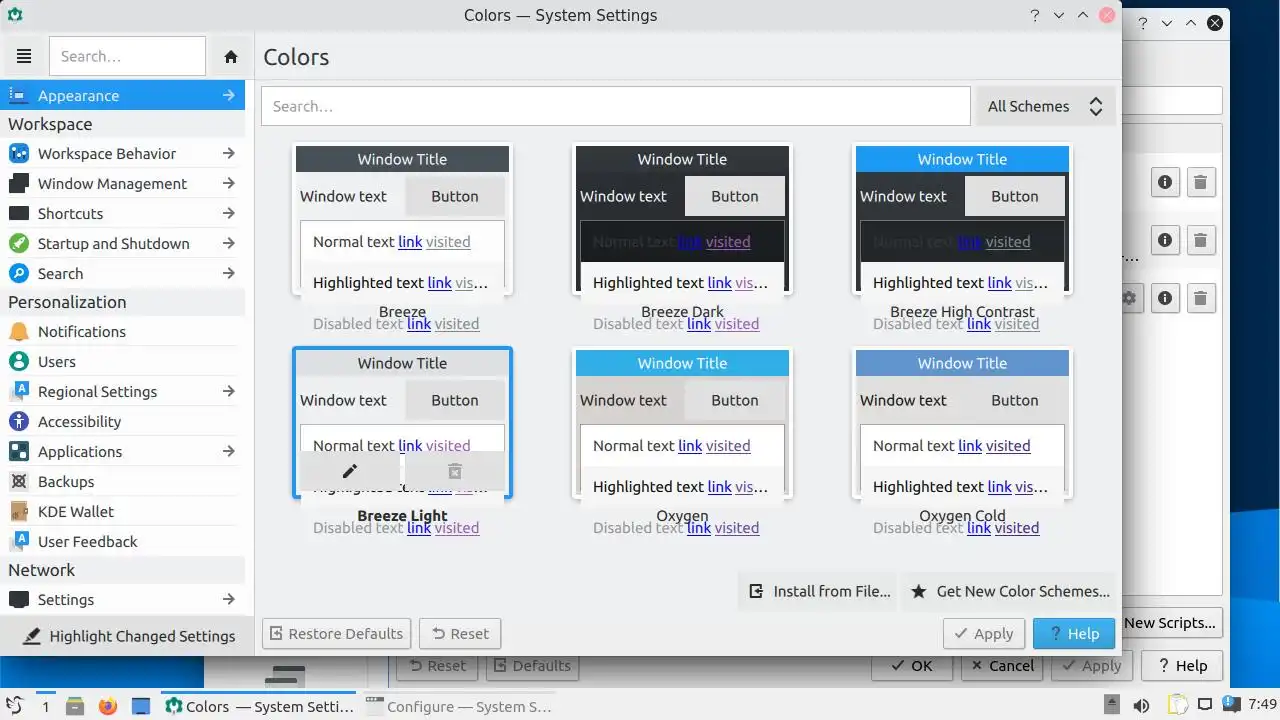The image size is (1280, 720).
Task: Open the hamburger menu in System Settings
Action: 24,57
